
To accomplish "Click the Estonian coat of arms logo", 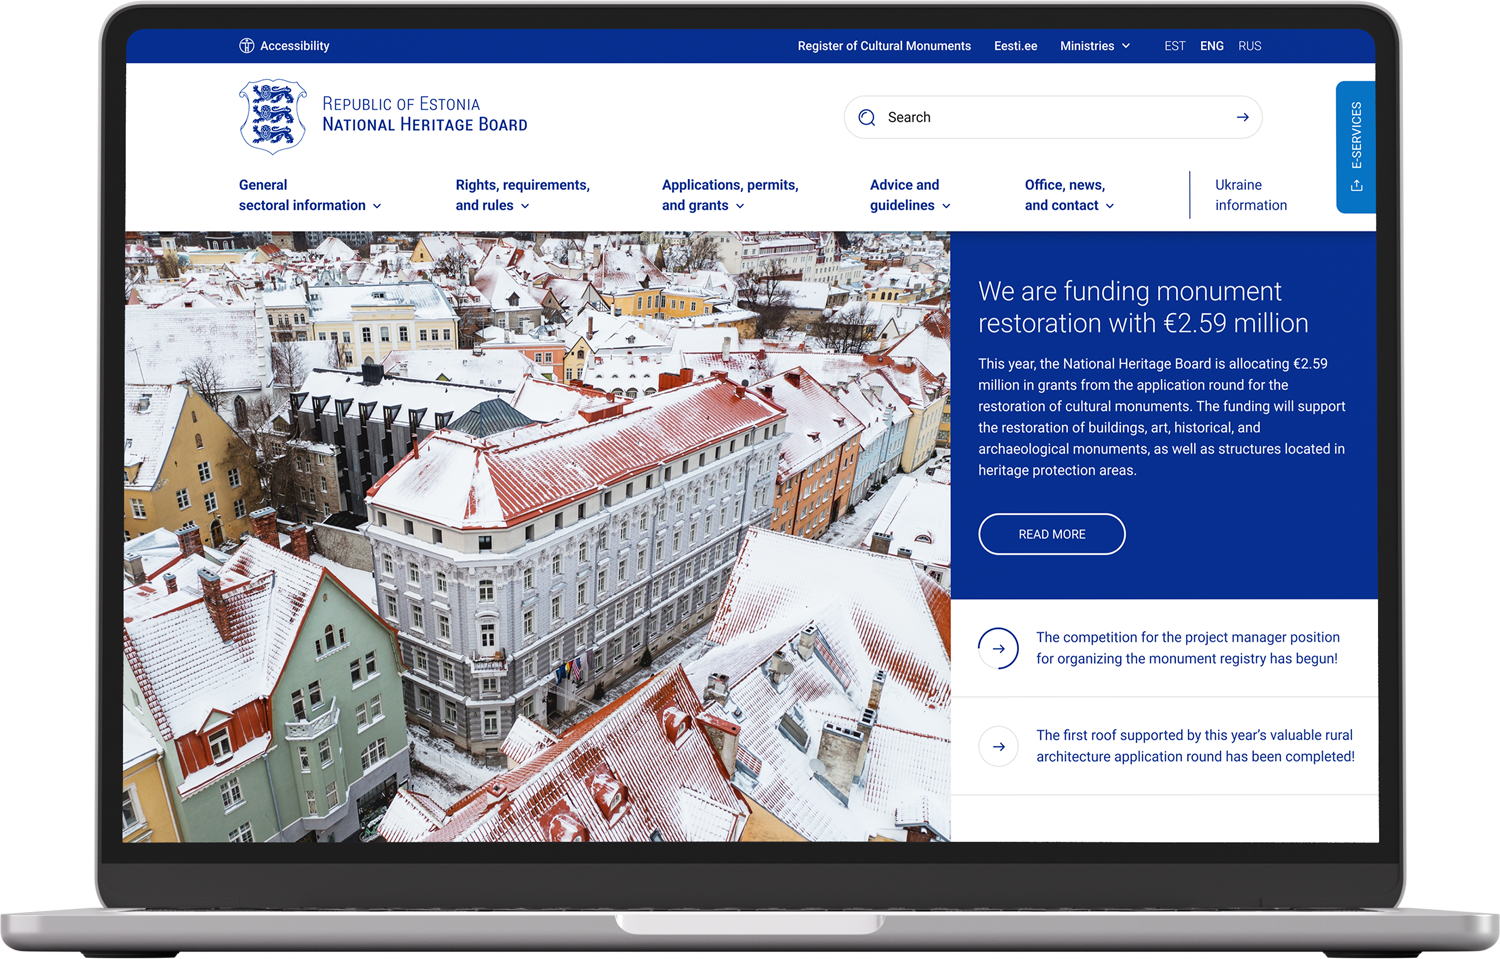I will pos(272,116).
